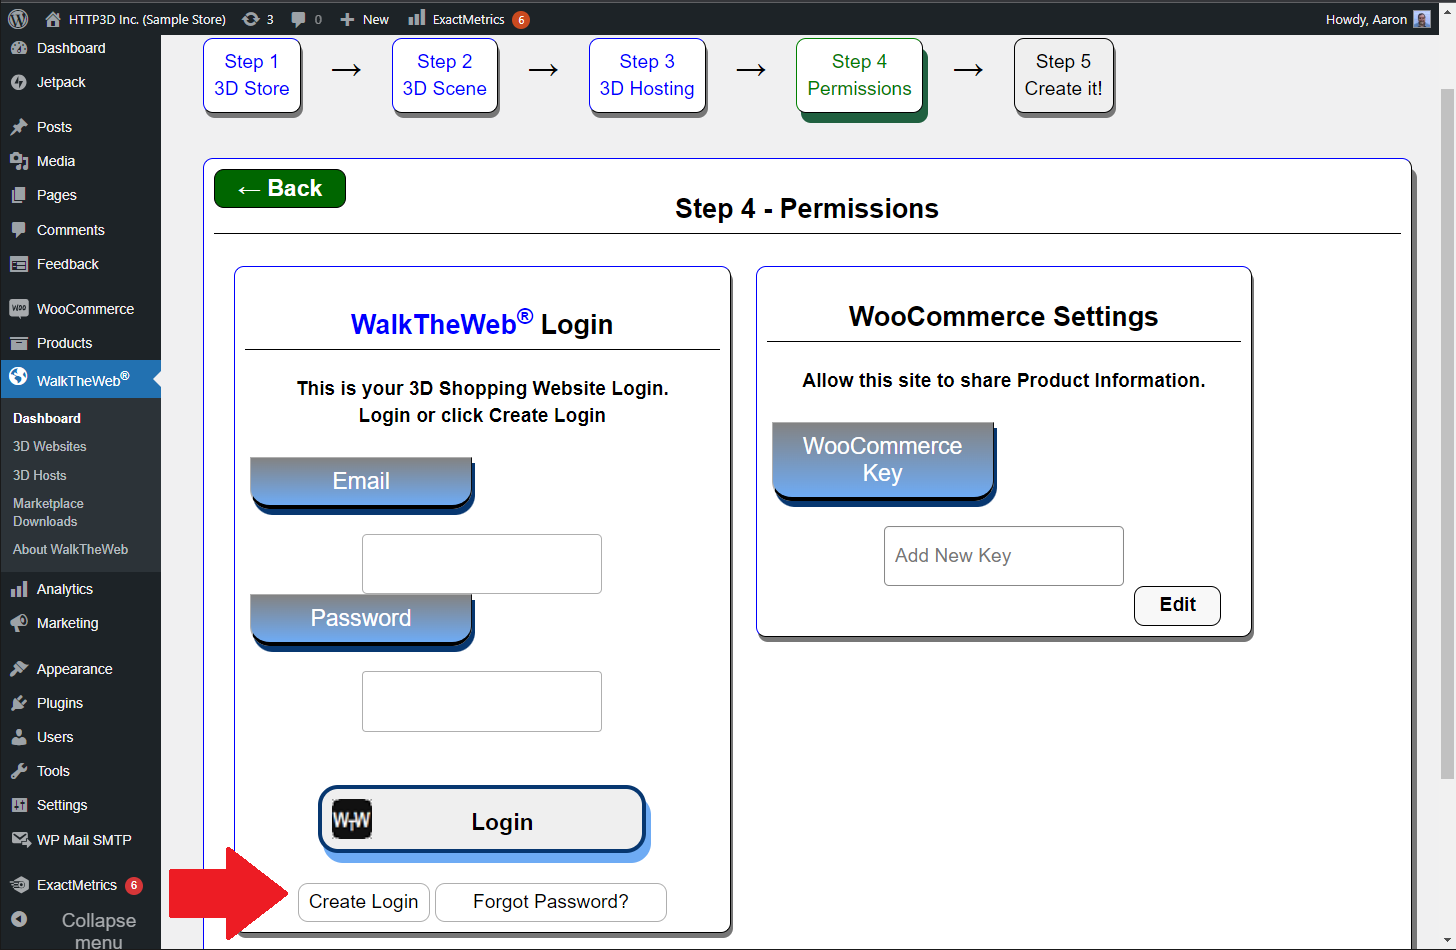Click the page vertical scrollbar
Image resolution: width=1456 pixels, height=950 pixels.
tap(1447, 434)
